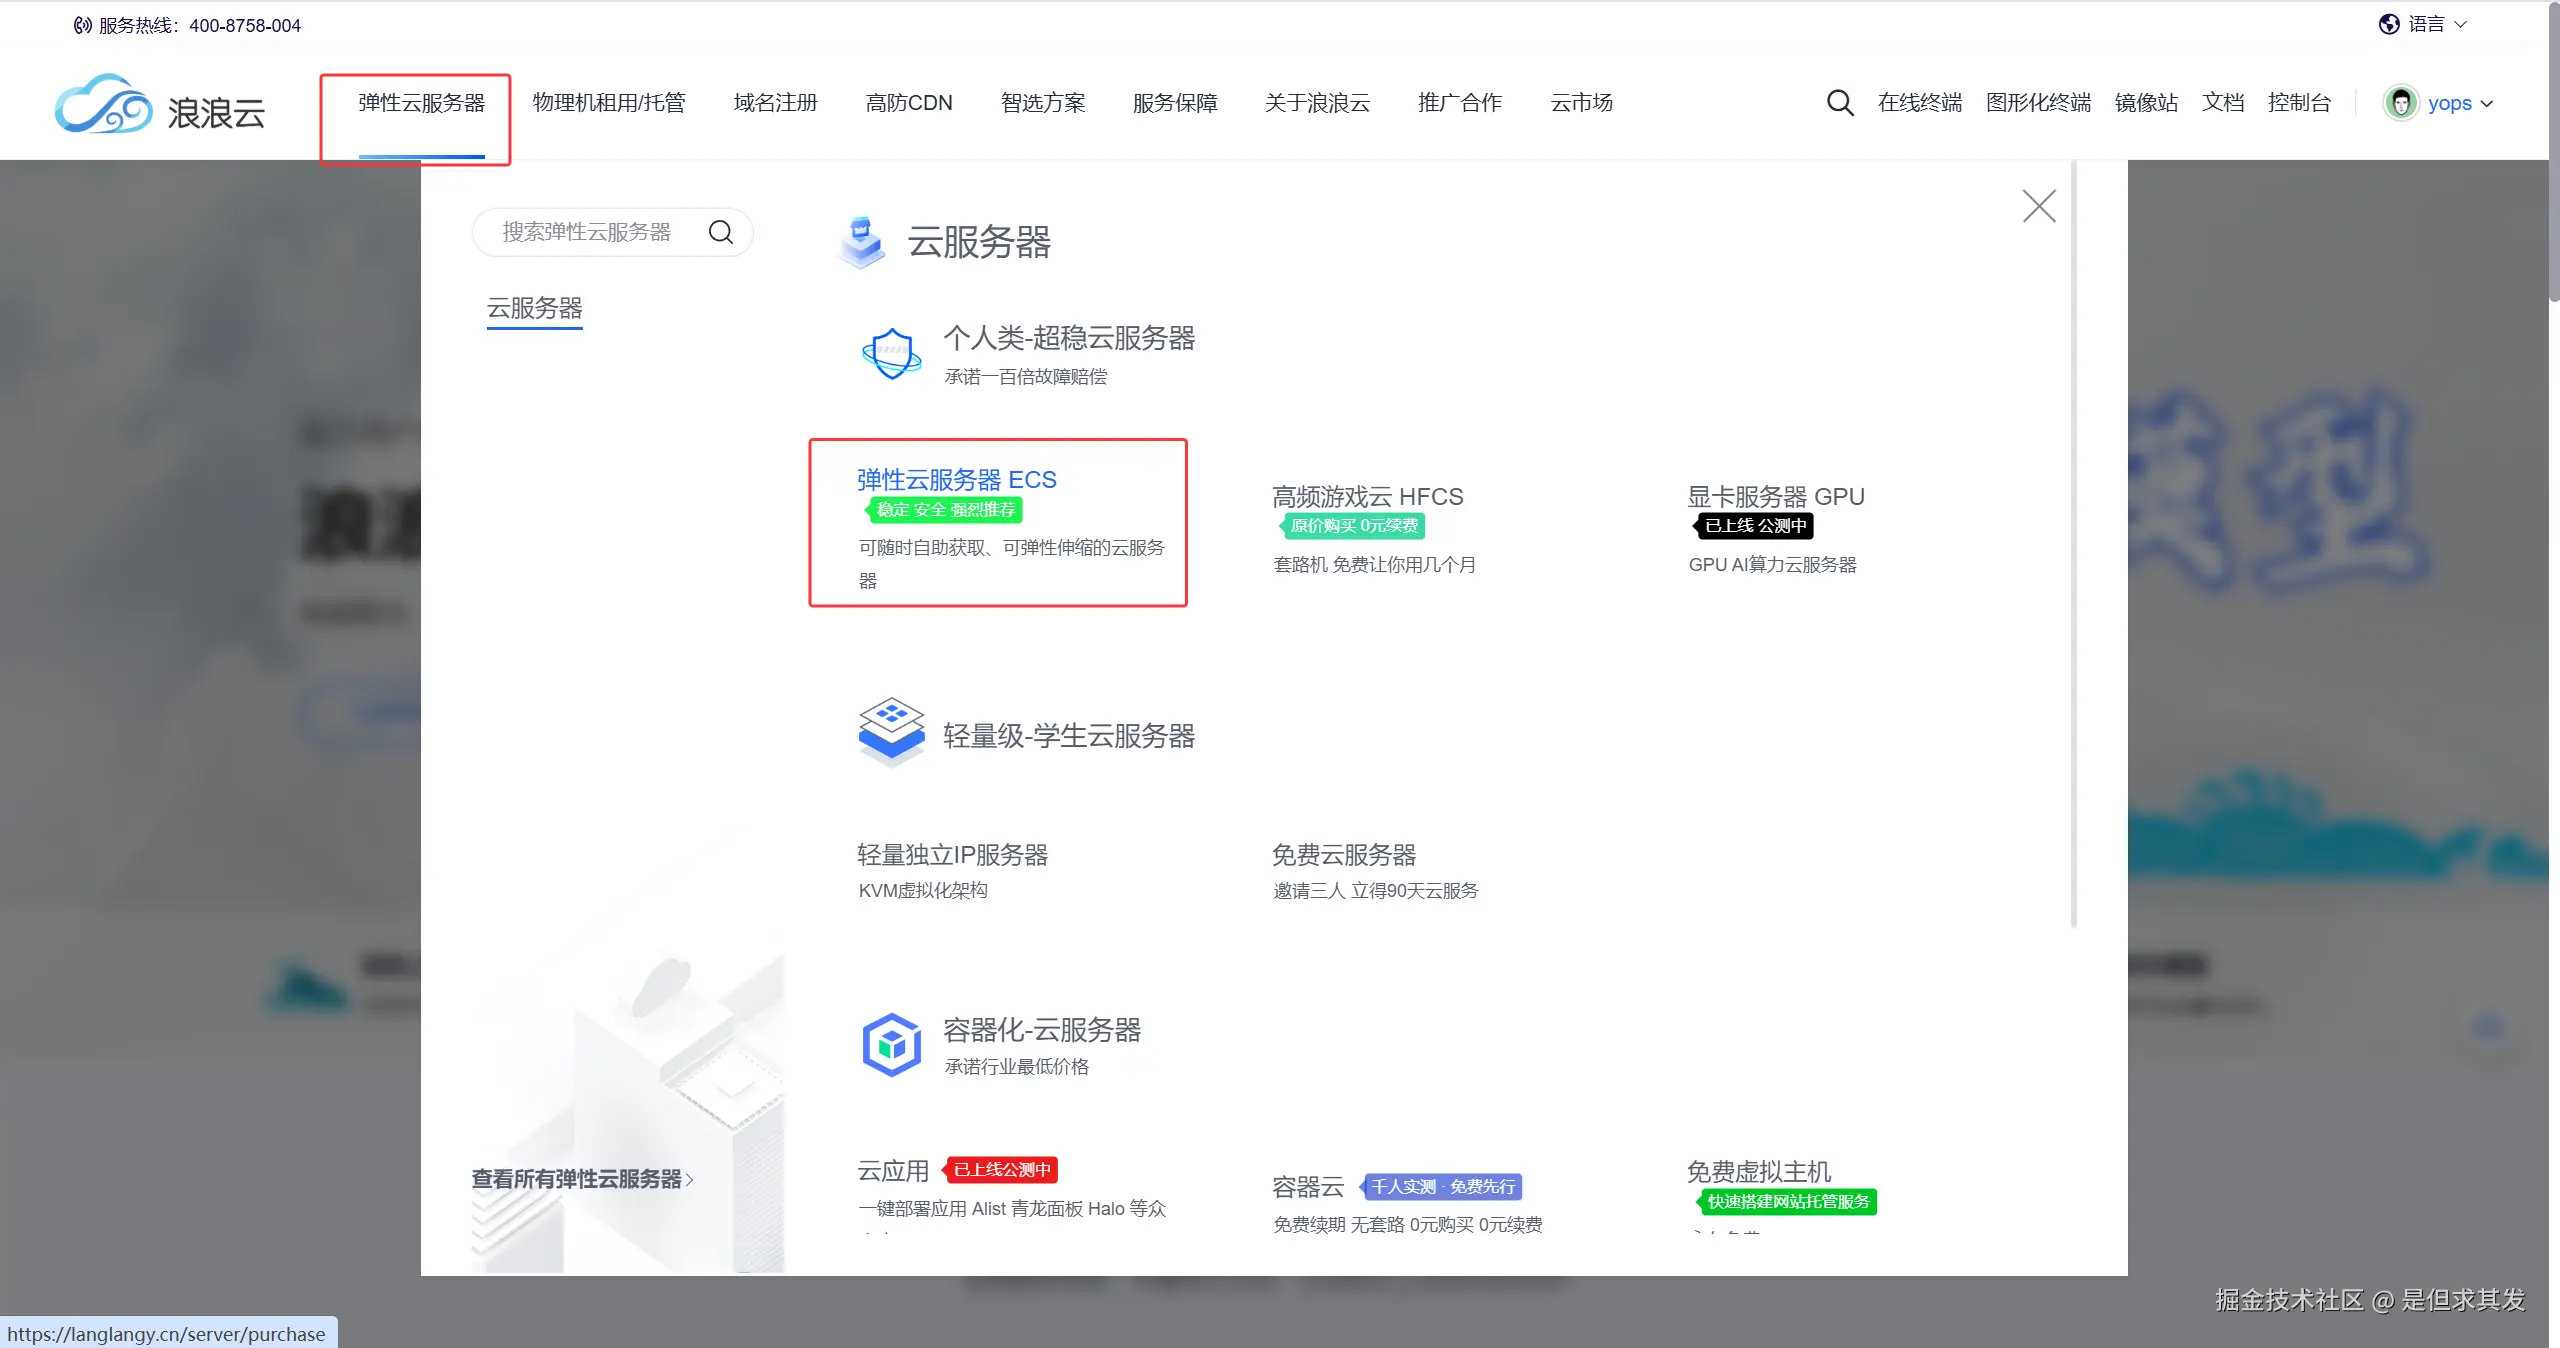Go to 在线终端
The height and width of the screenshot is (1348, 2560).
[1920, 102]
